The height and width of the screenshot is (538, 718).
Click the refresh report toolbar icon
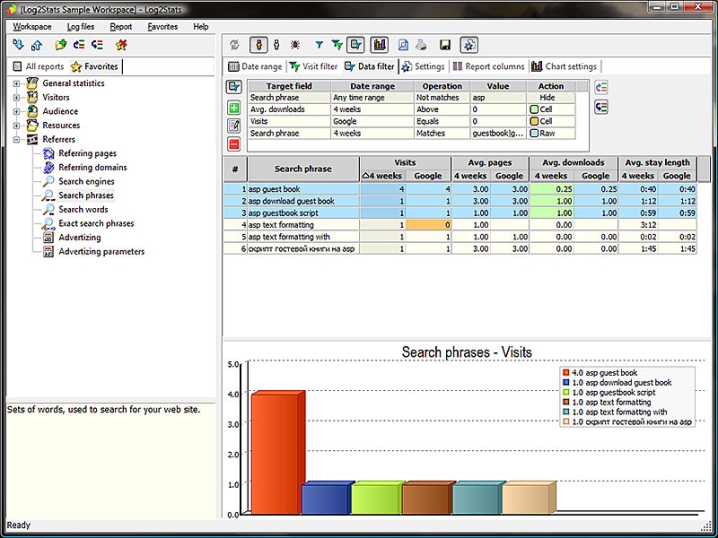click(235, 45)
